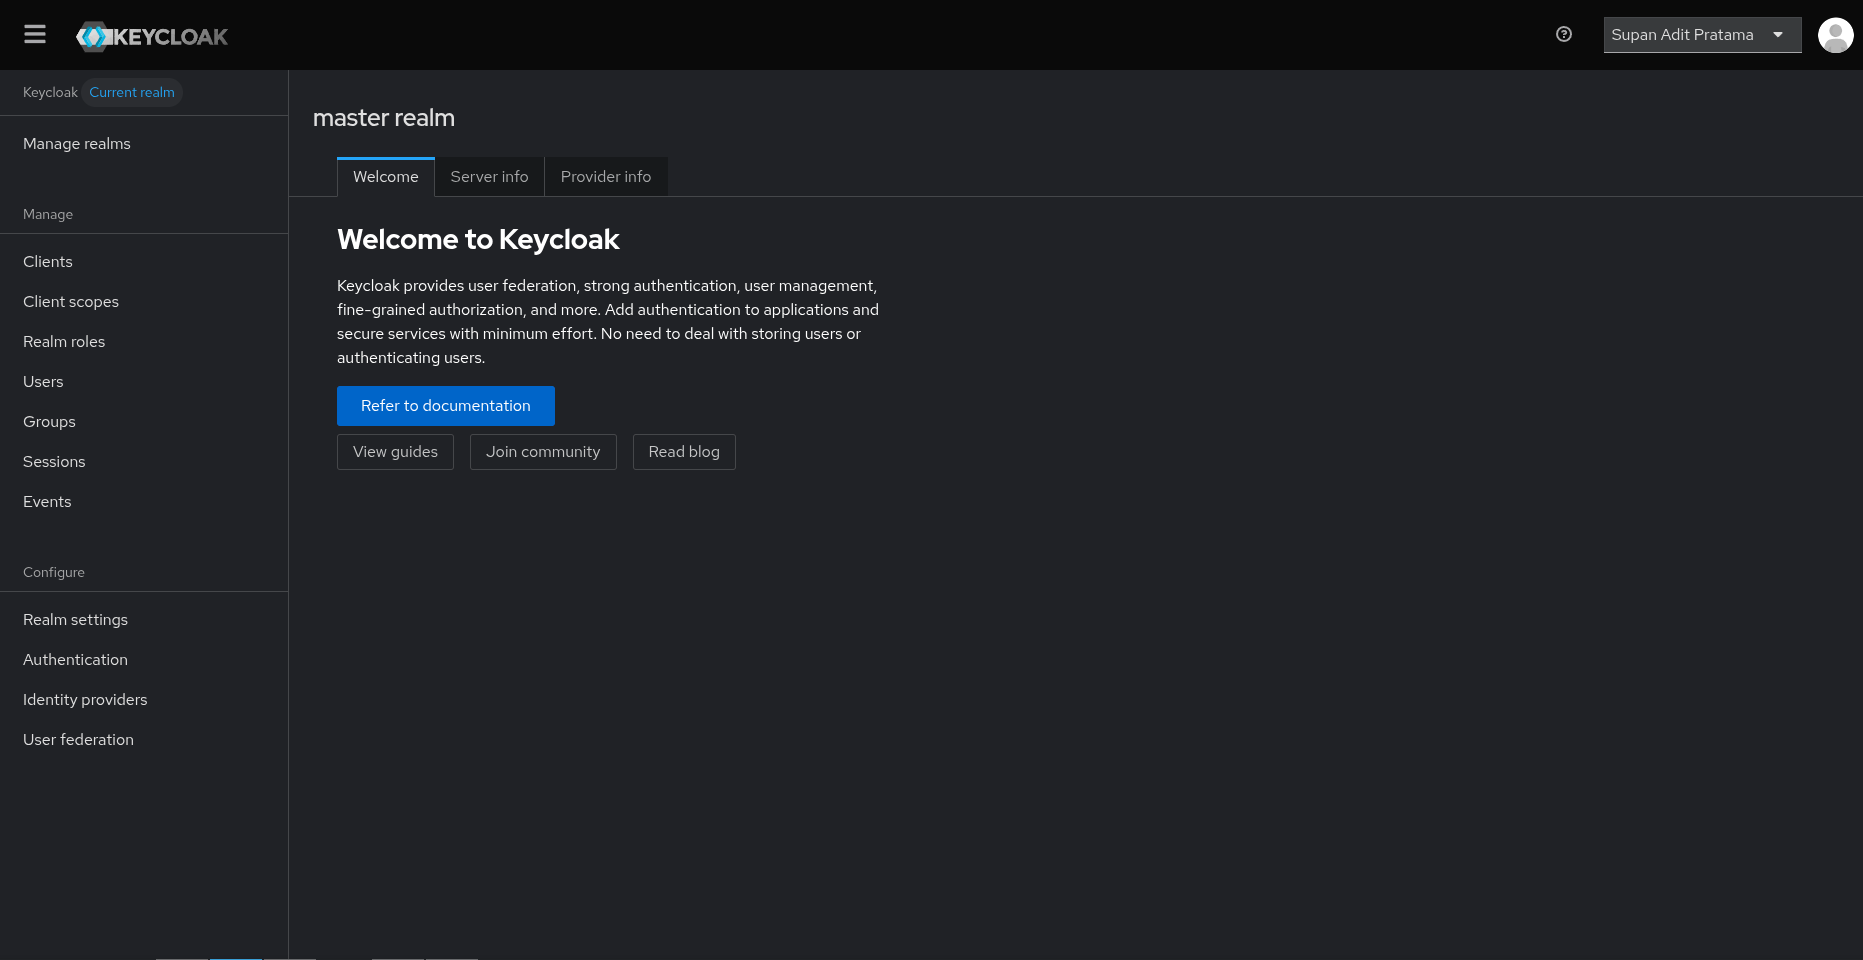1863x960 pixels.
Task: Open Identity providers in sidebar
Action: [144, 700]
